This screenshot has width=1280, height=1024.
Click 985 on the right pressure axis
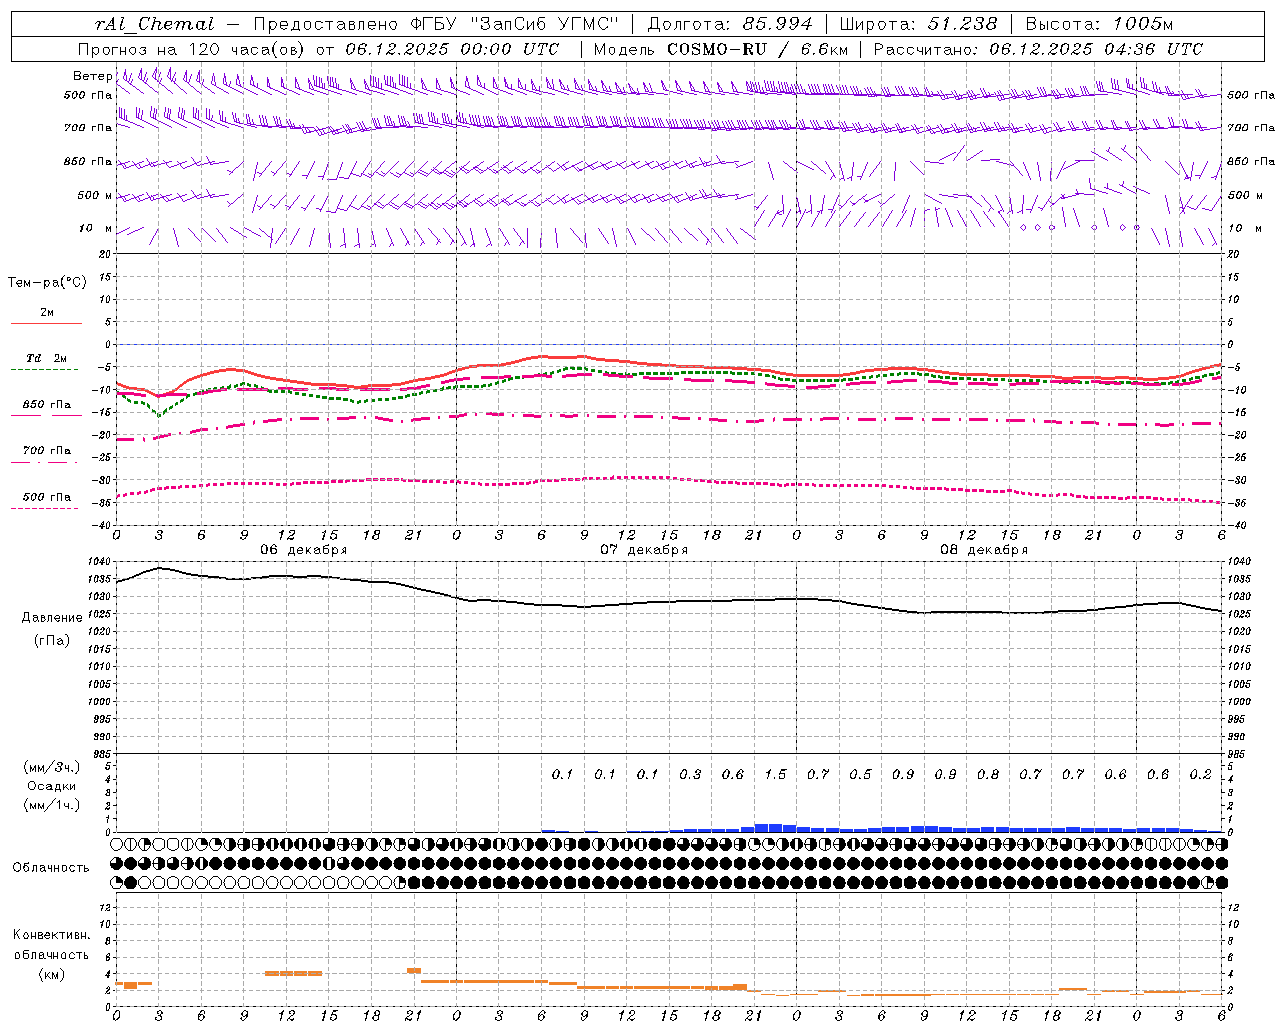coord(1238,754)
